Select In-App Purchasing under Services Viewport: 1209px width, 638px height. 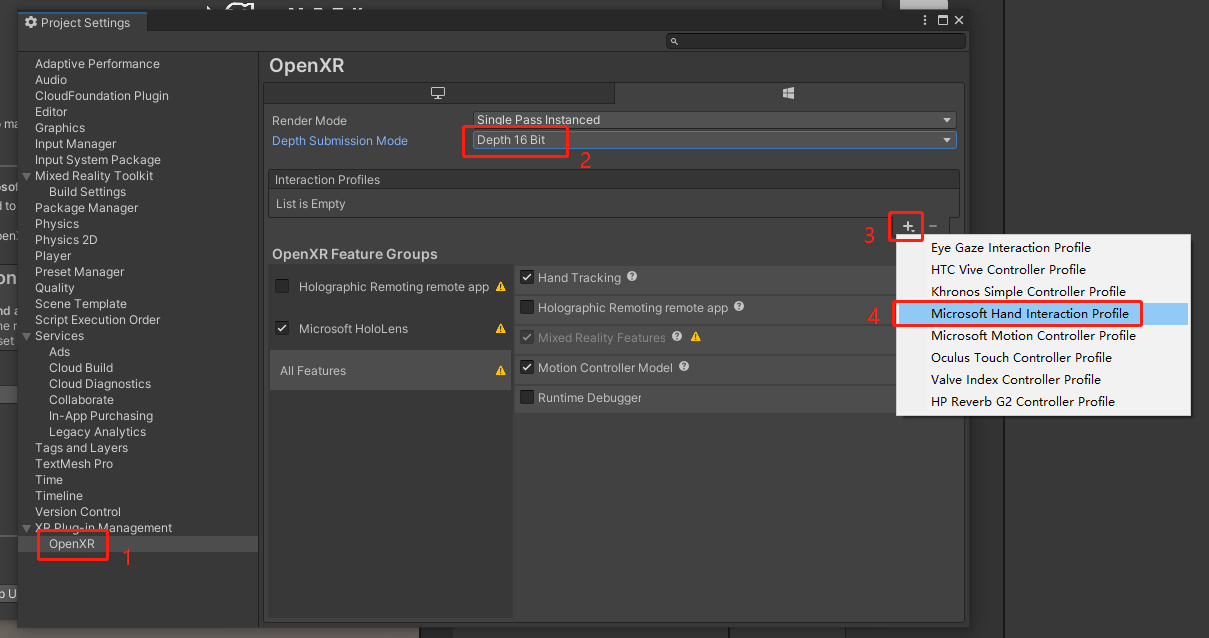[x=101, y=416]
